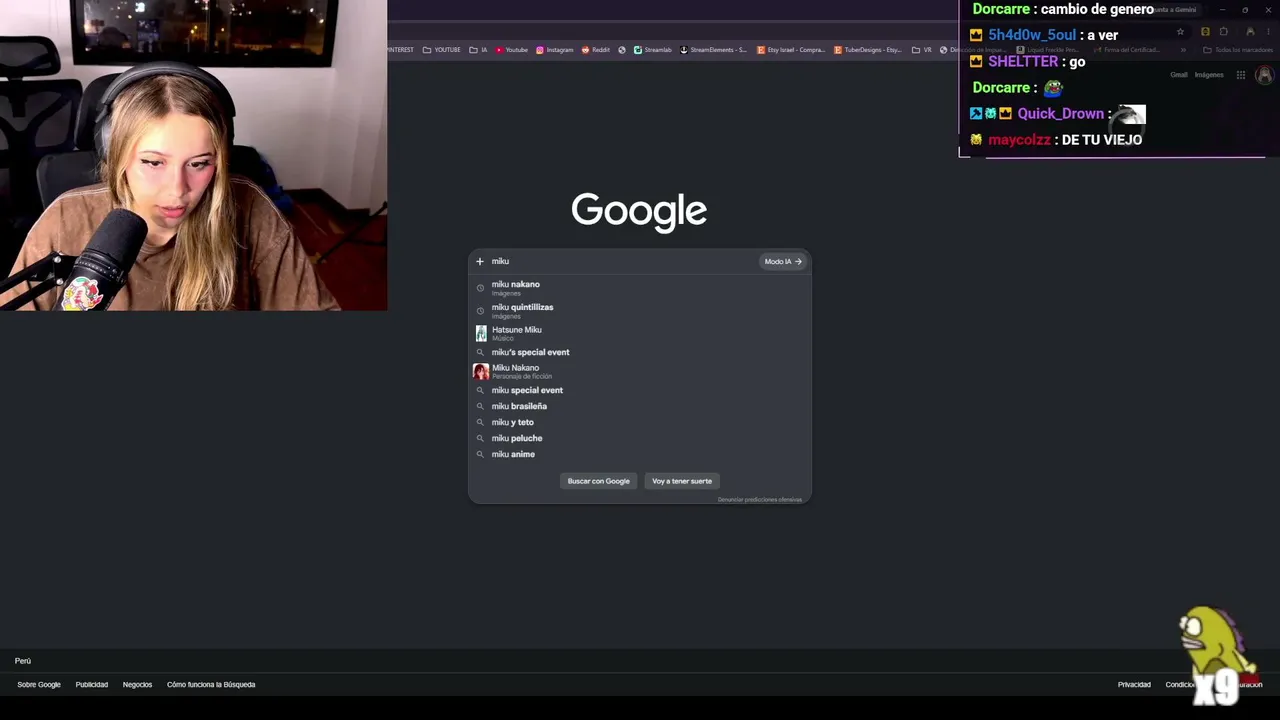Open the Reddit bookmark
The height and width of the screenshot is (720, 1280).
pyautogui.click(x=595, y=50)
